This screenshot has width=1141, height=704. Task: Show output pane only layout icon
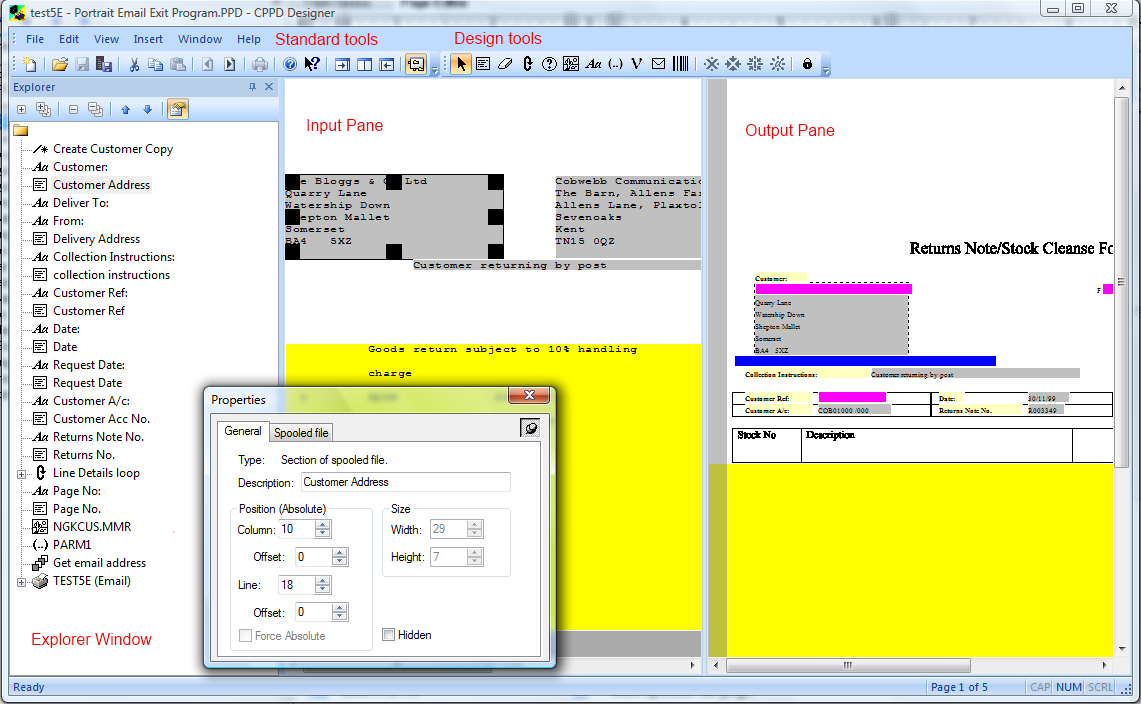pyautogui.click(x=387, y=64)
